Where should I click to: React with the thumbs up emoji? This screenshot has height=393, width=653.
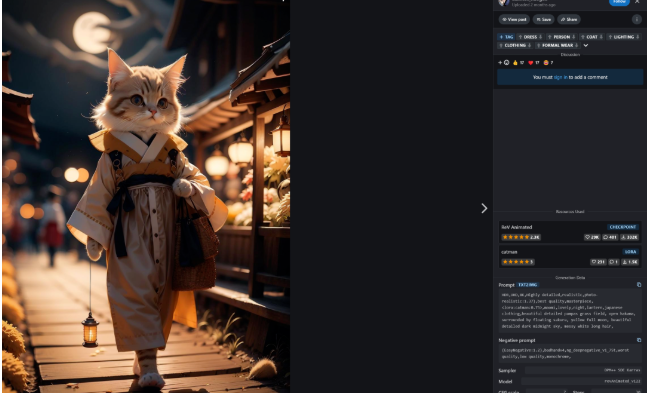click(x=518, y=62)
